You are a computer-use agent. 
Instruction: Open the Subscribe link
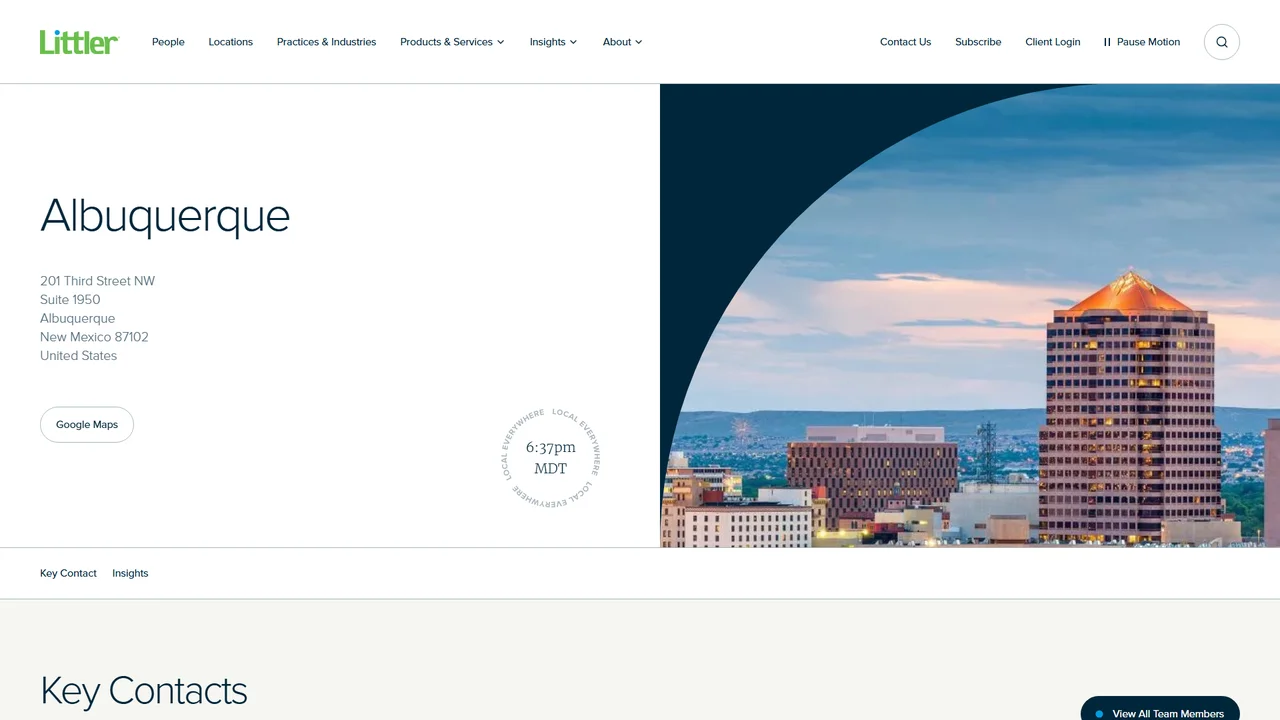click(978, 42)
